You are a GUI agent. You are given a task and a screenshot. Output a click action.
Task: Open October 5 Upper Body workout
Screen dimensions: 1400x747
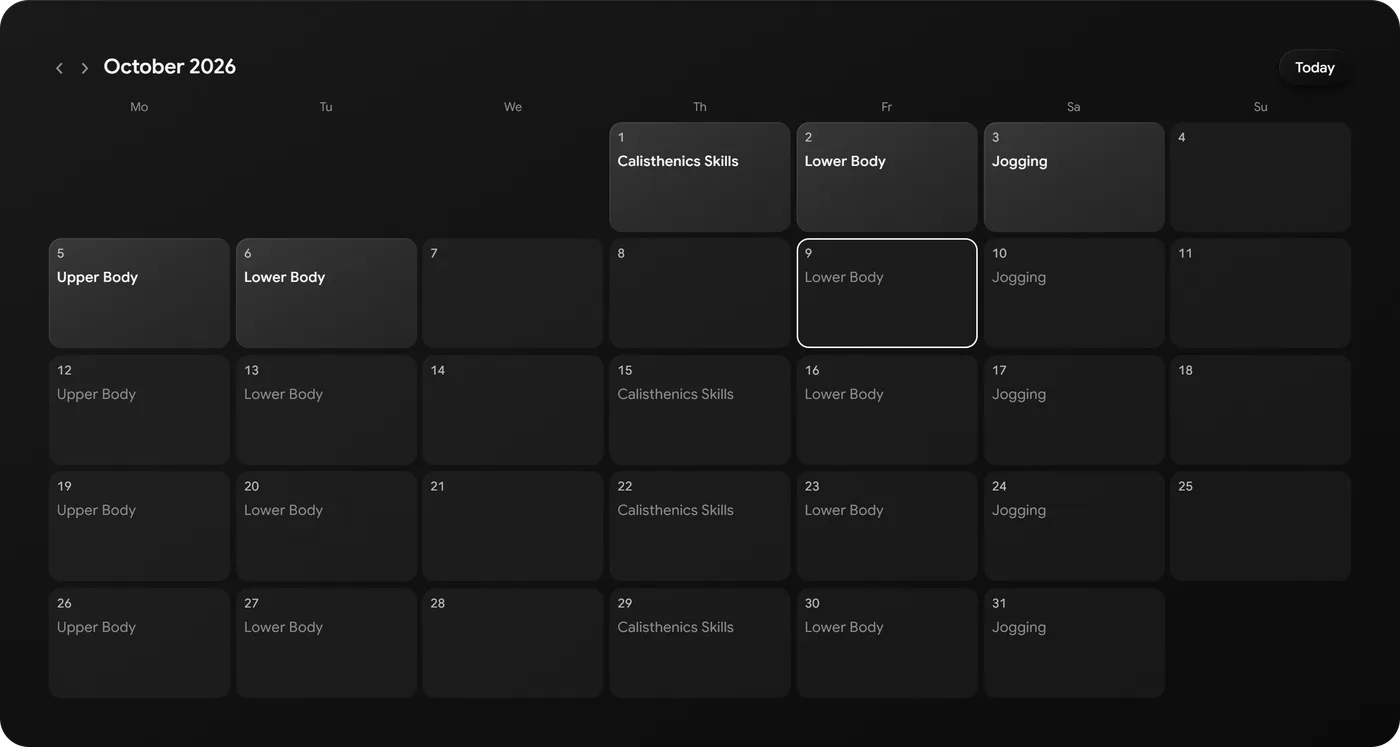click(139, 293)
